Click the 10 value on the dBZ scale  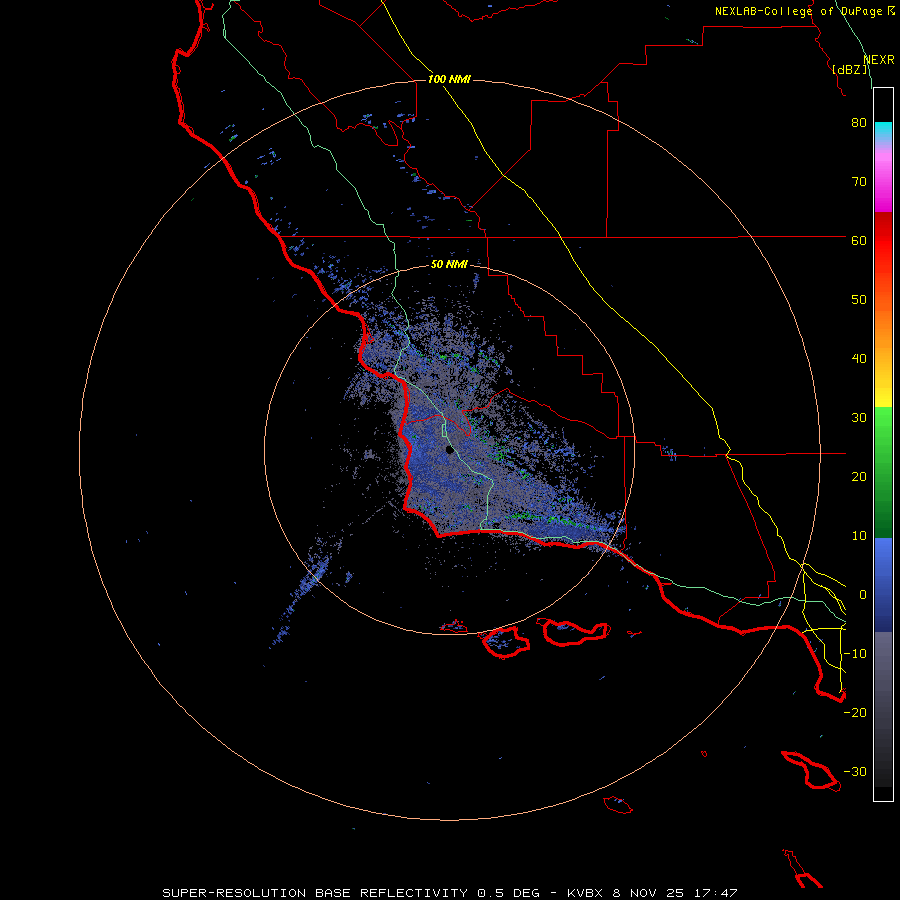859,536
